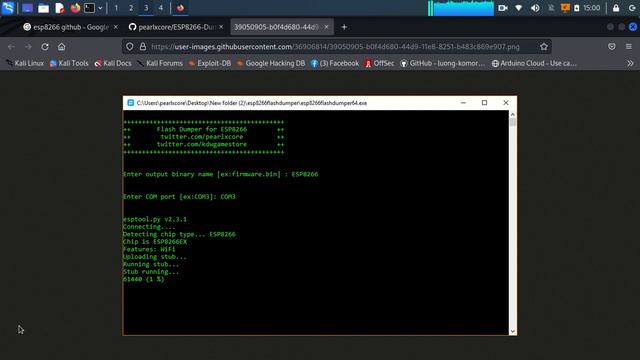Close the 'esp8266 github - Google' tab

[116, 27]
